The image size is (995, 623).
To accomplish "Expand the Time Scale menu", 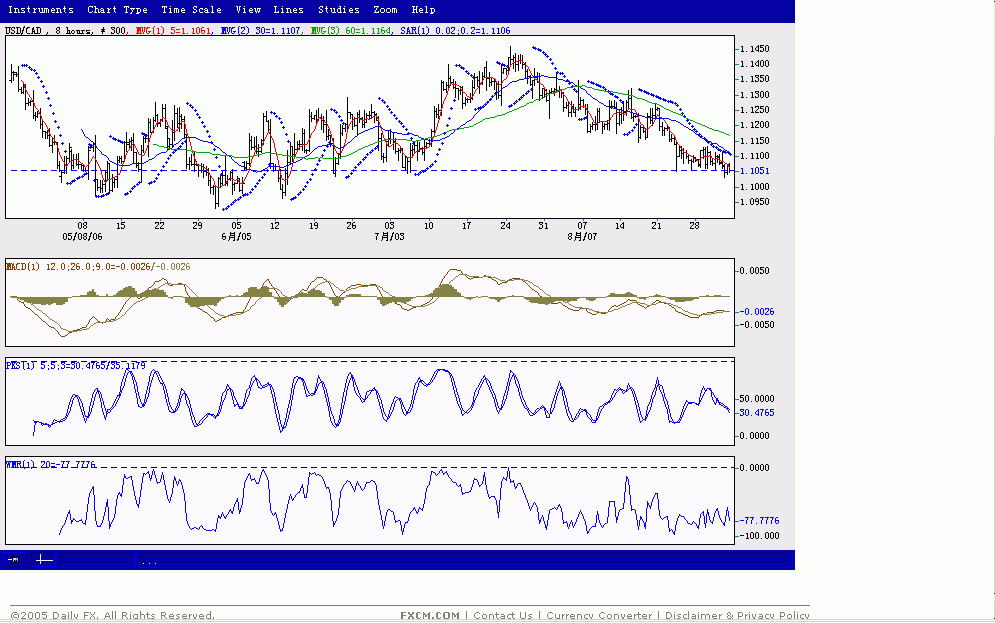I will [191, 10].
